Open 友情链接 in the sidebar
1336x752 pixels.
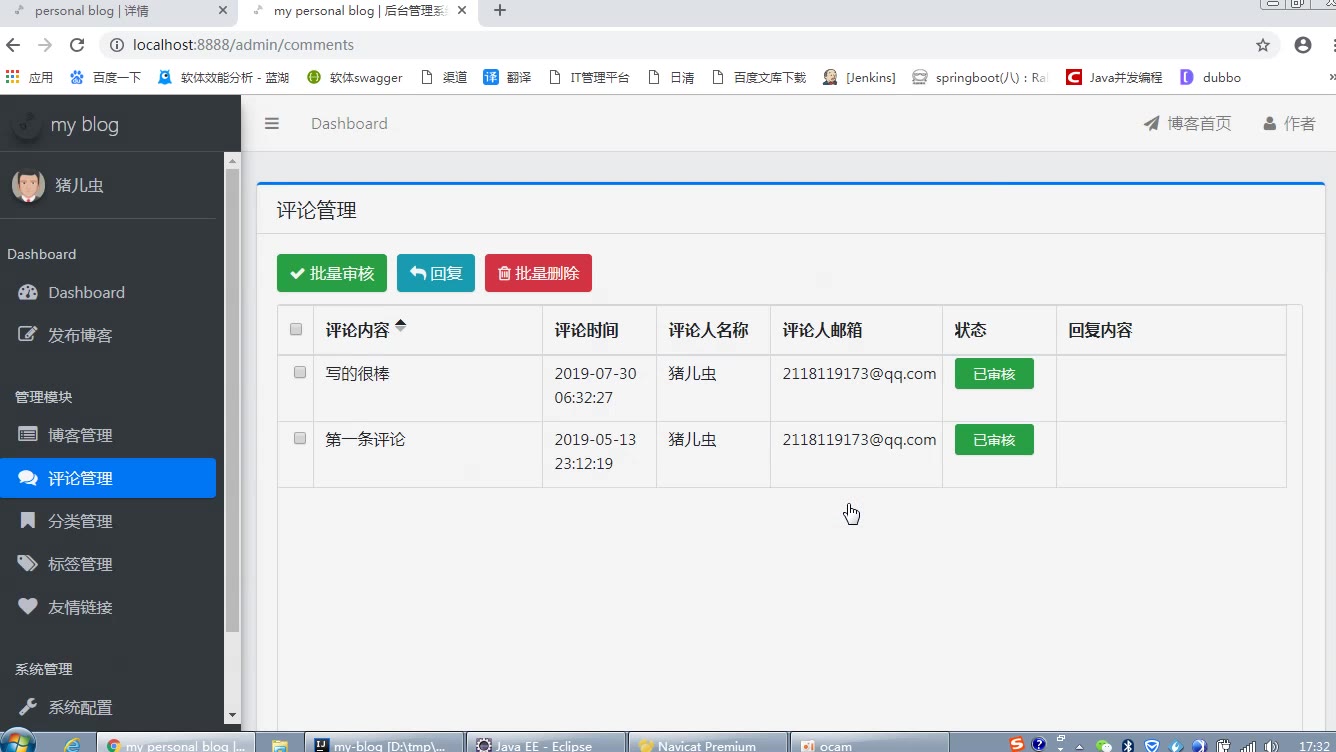108,607
